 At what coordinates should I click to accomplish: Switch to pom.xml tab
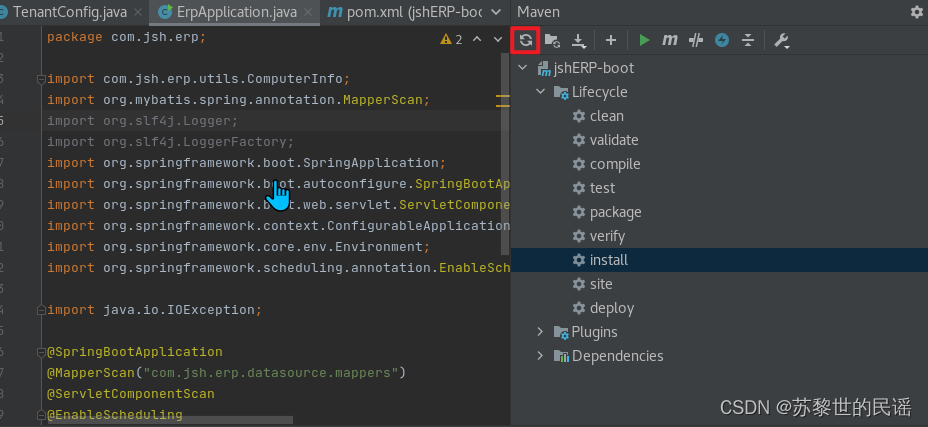406,12
